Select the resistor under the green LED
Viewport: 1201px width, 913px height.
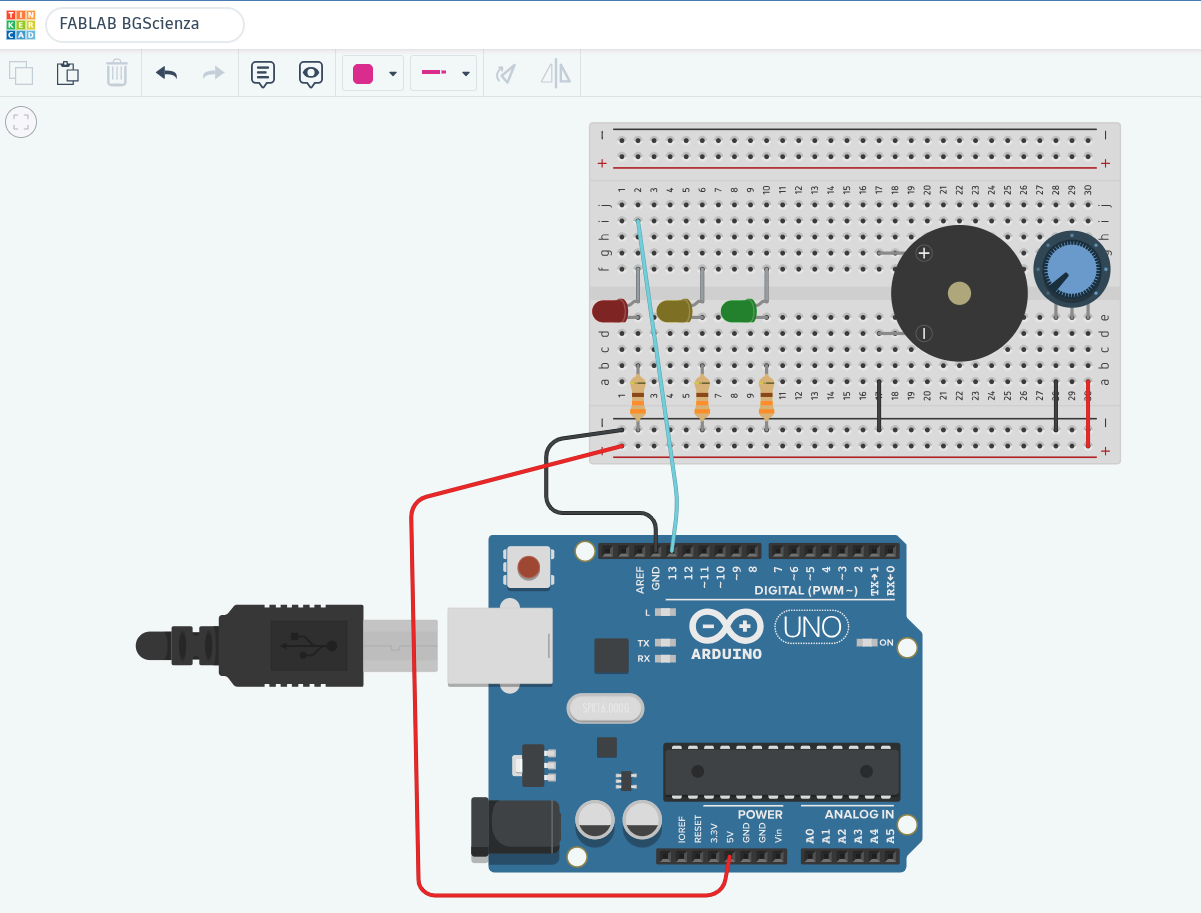[766, 400]
